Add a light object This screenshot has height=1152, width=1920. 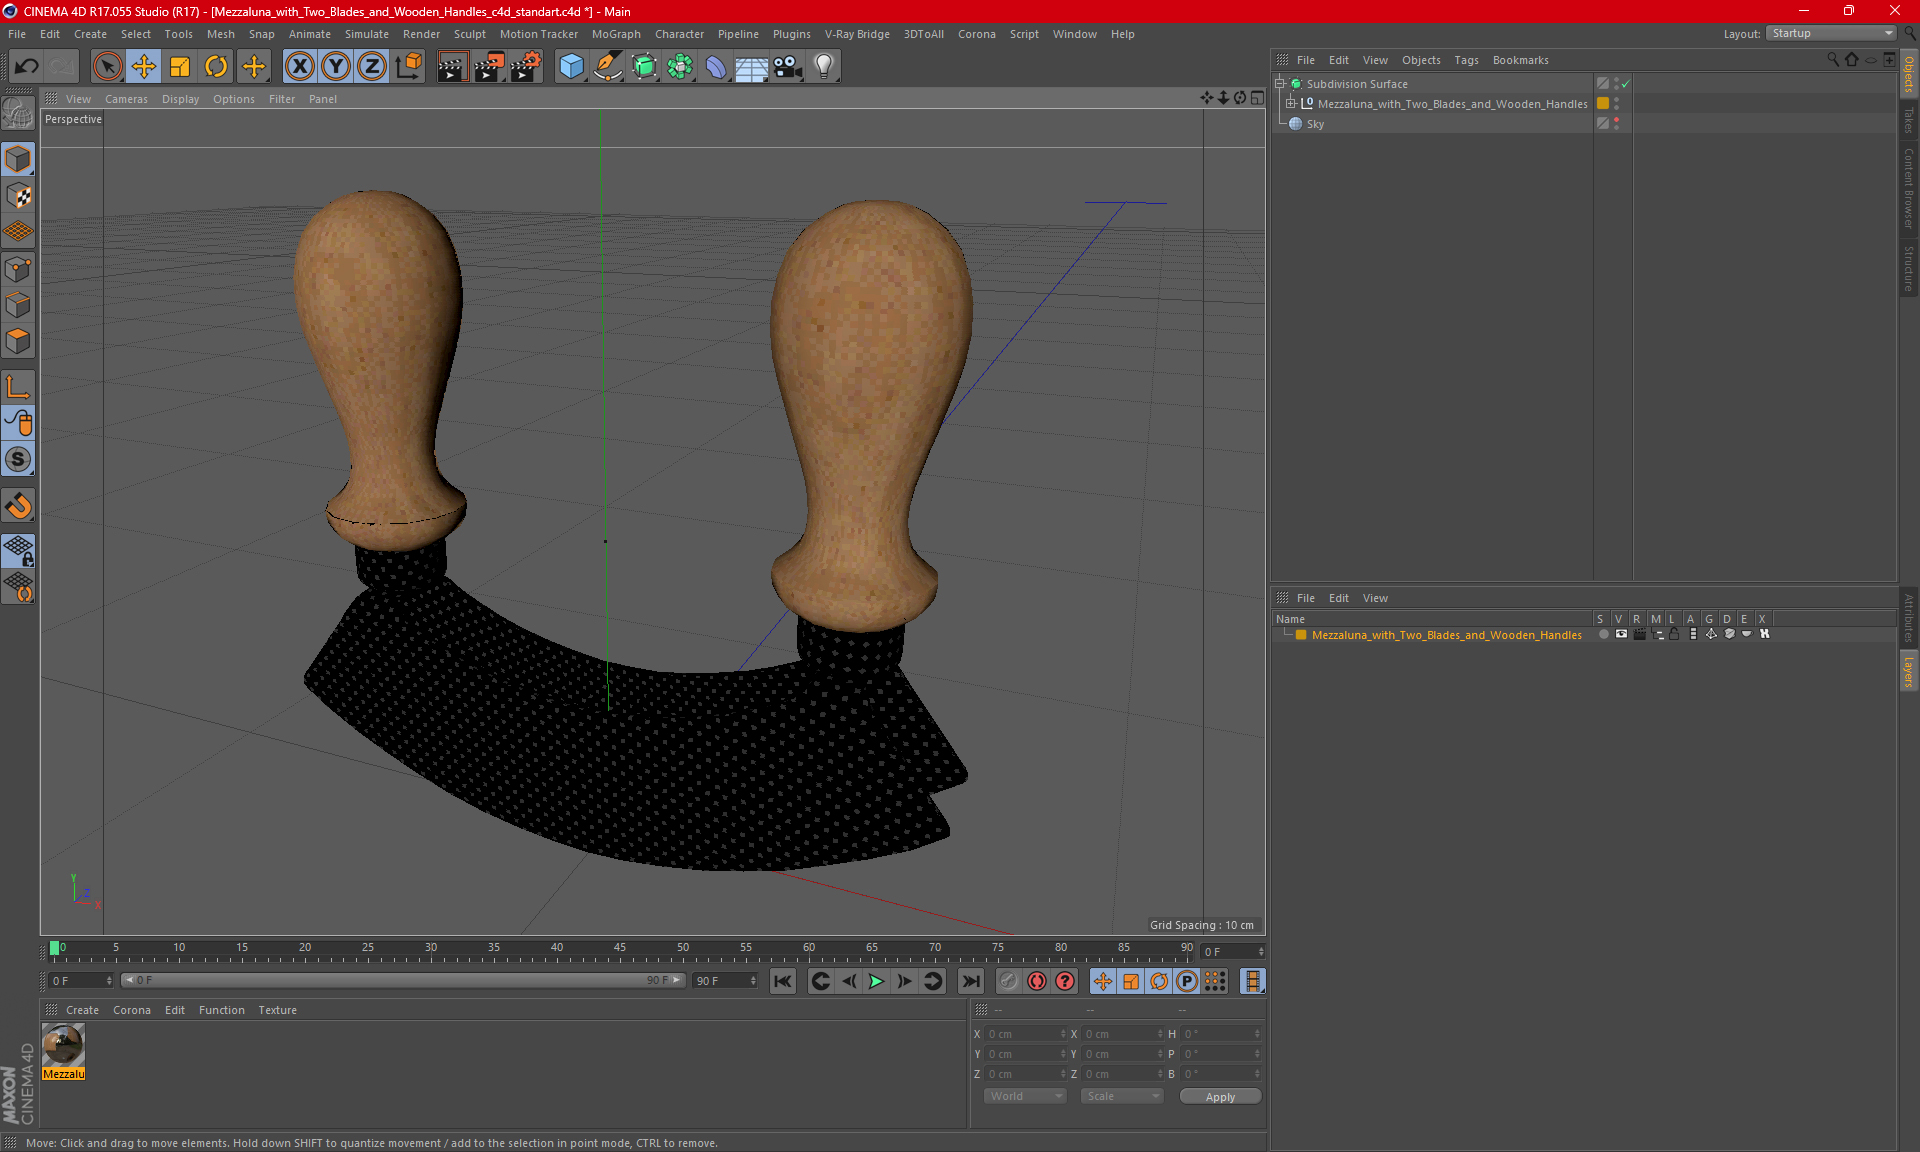click(x=824, y=66)
